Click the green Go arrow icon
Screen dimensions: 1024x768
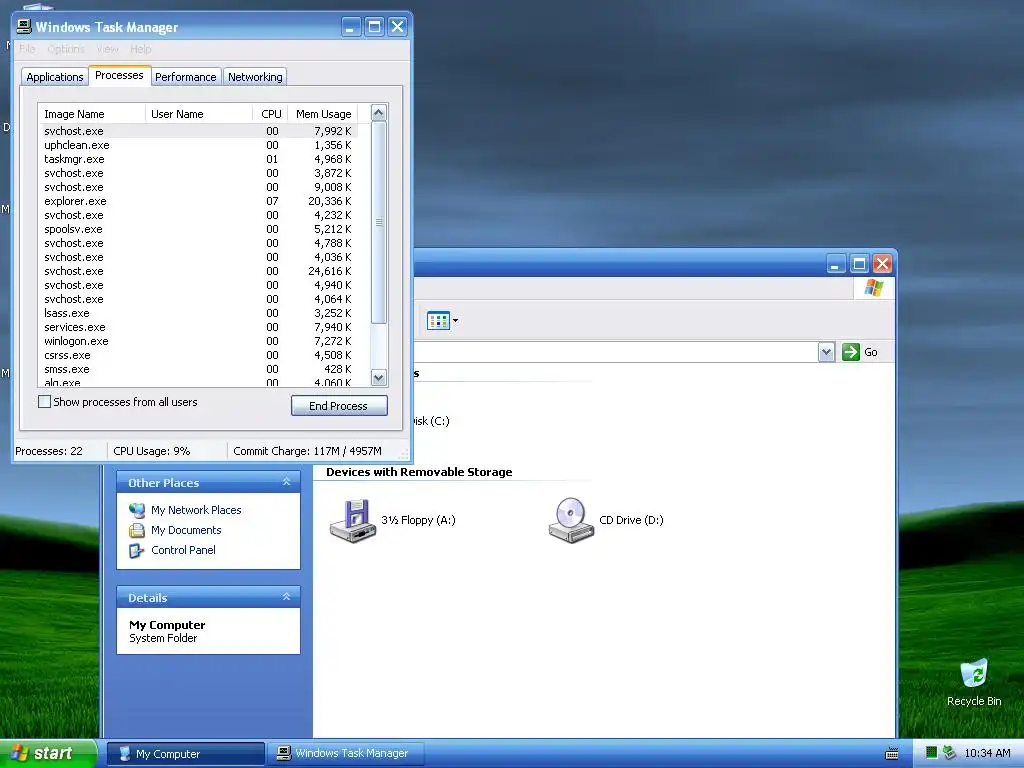(x=850, y=352)
